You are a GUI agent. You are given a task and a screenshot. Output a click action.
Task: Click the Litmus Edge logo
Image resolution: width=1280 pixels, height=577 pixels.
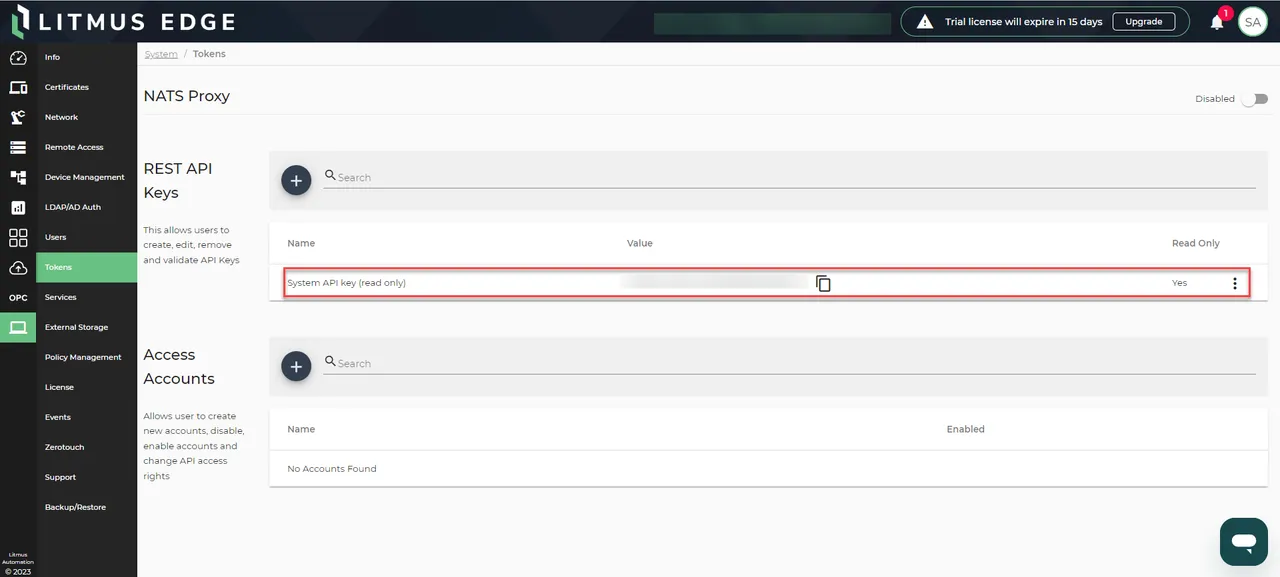[x=122, y=20]
